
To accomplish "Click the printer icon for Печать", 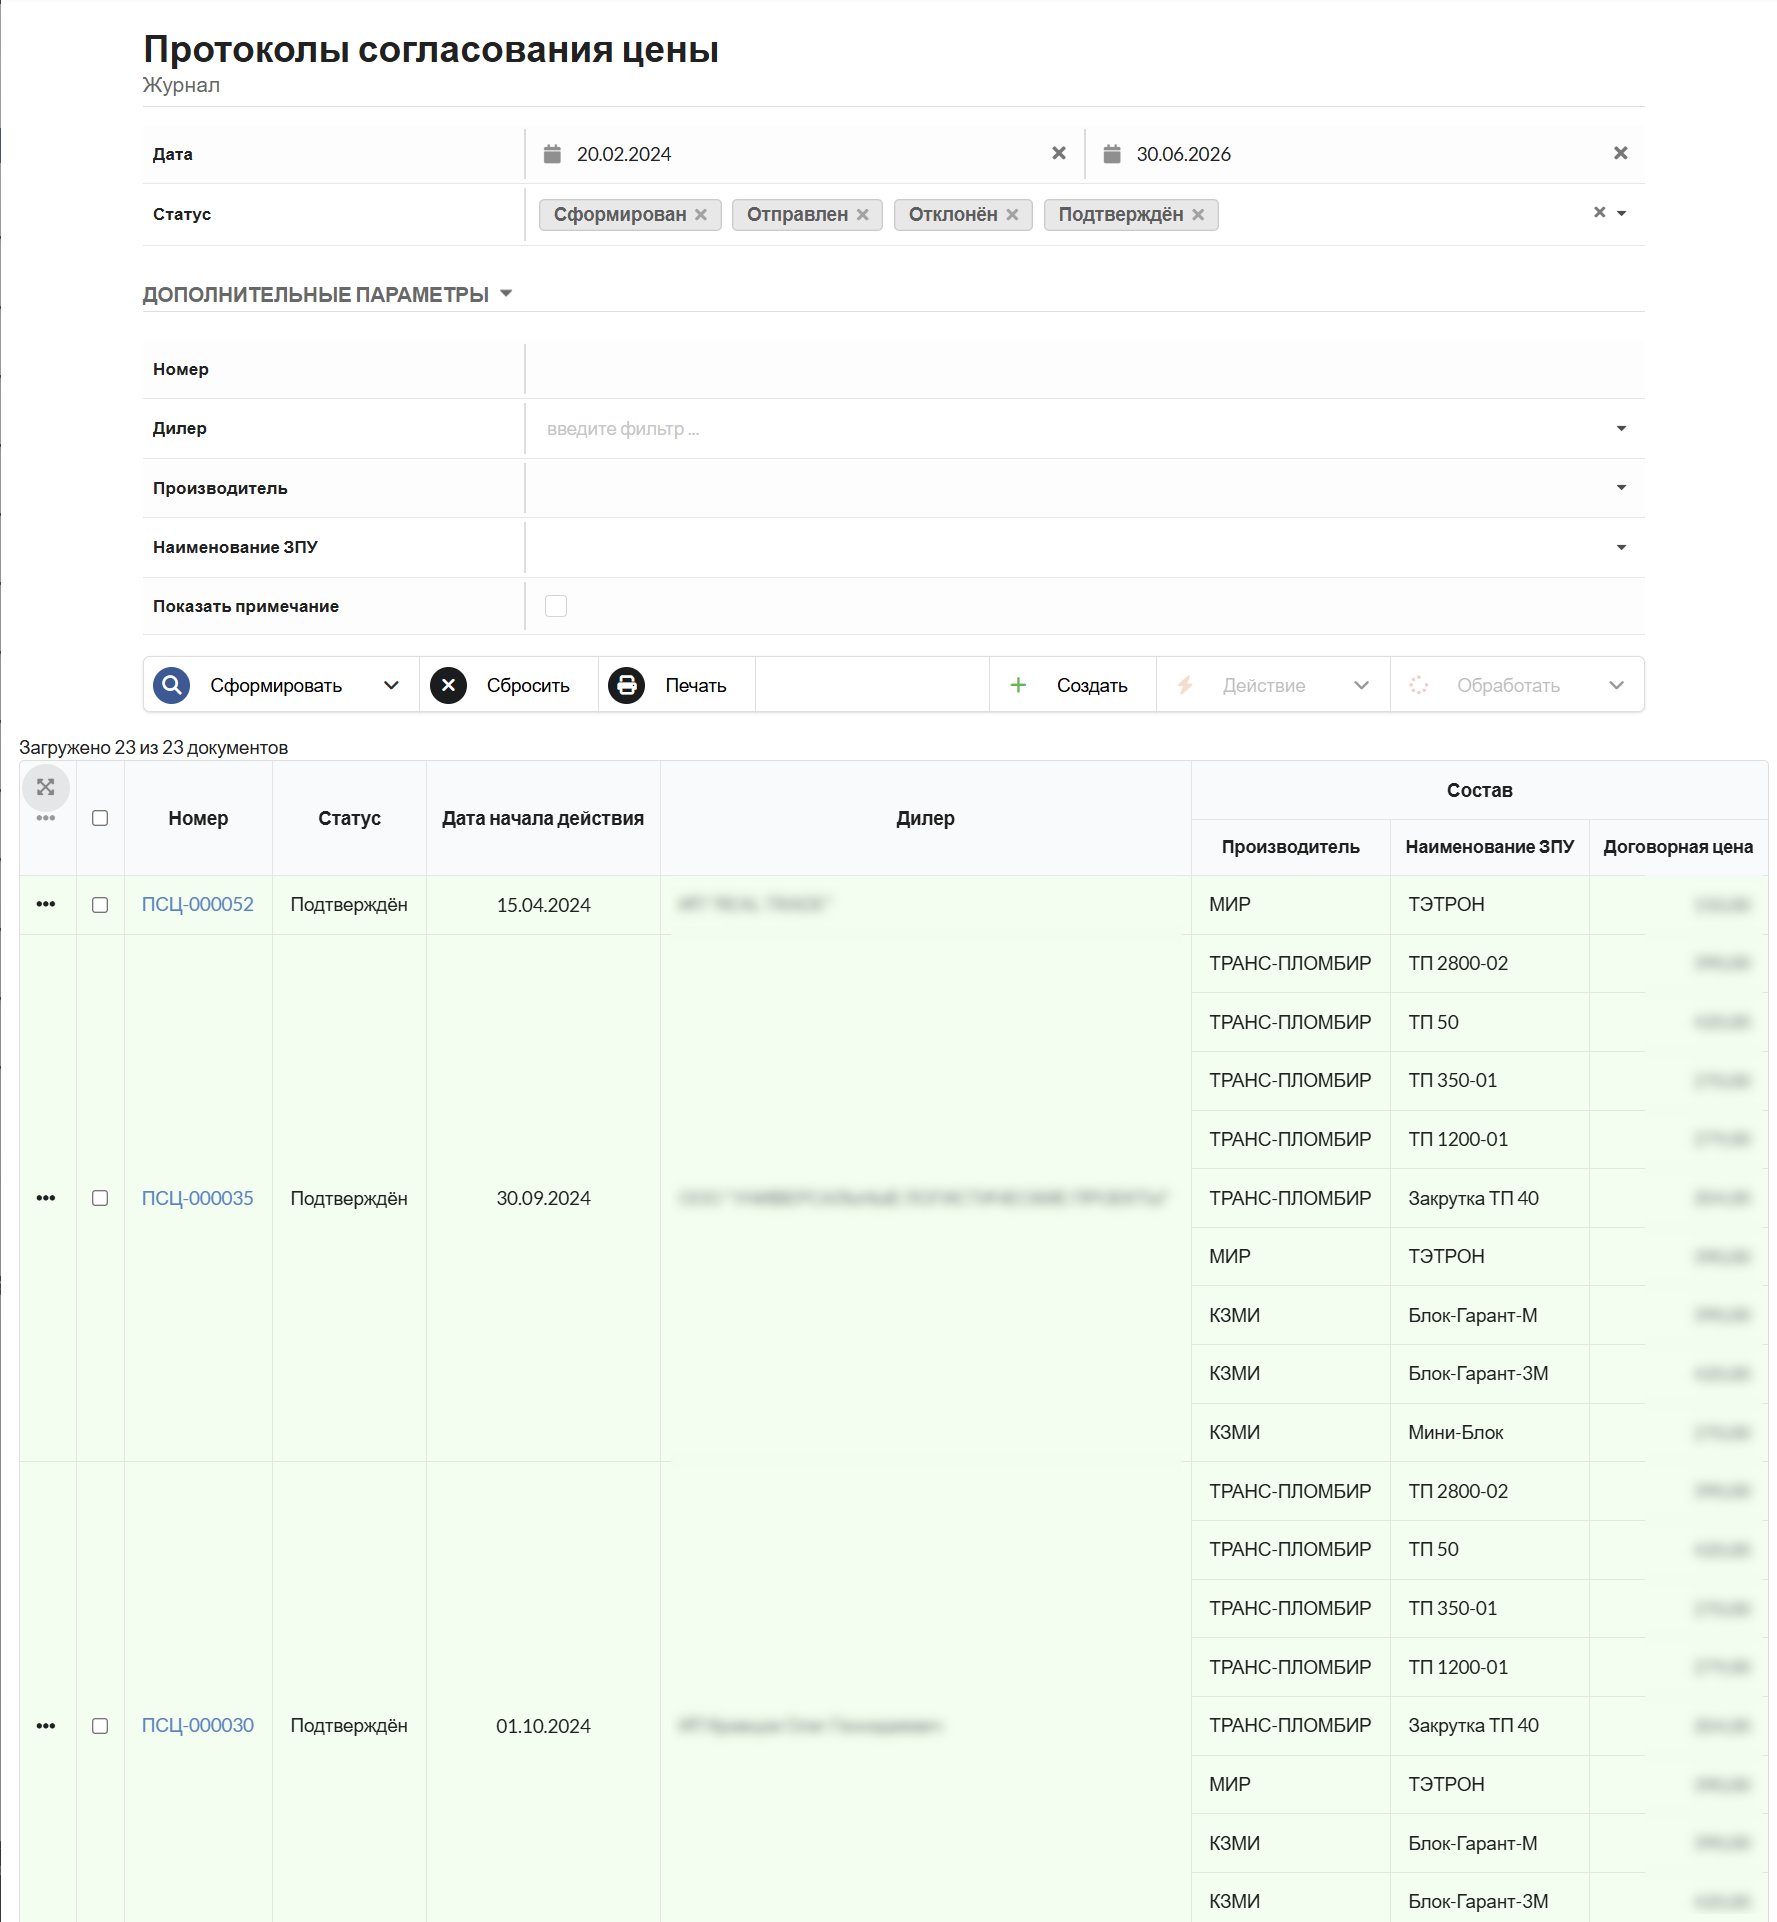I will [x=627, y=685].
